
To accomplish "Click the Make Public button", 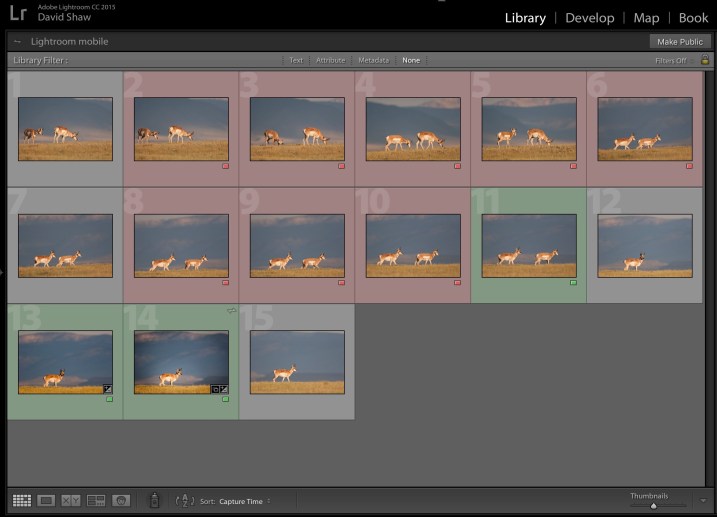I will click(678, 41).
